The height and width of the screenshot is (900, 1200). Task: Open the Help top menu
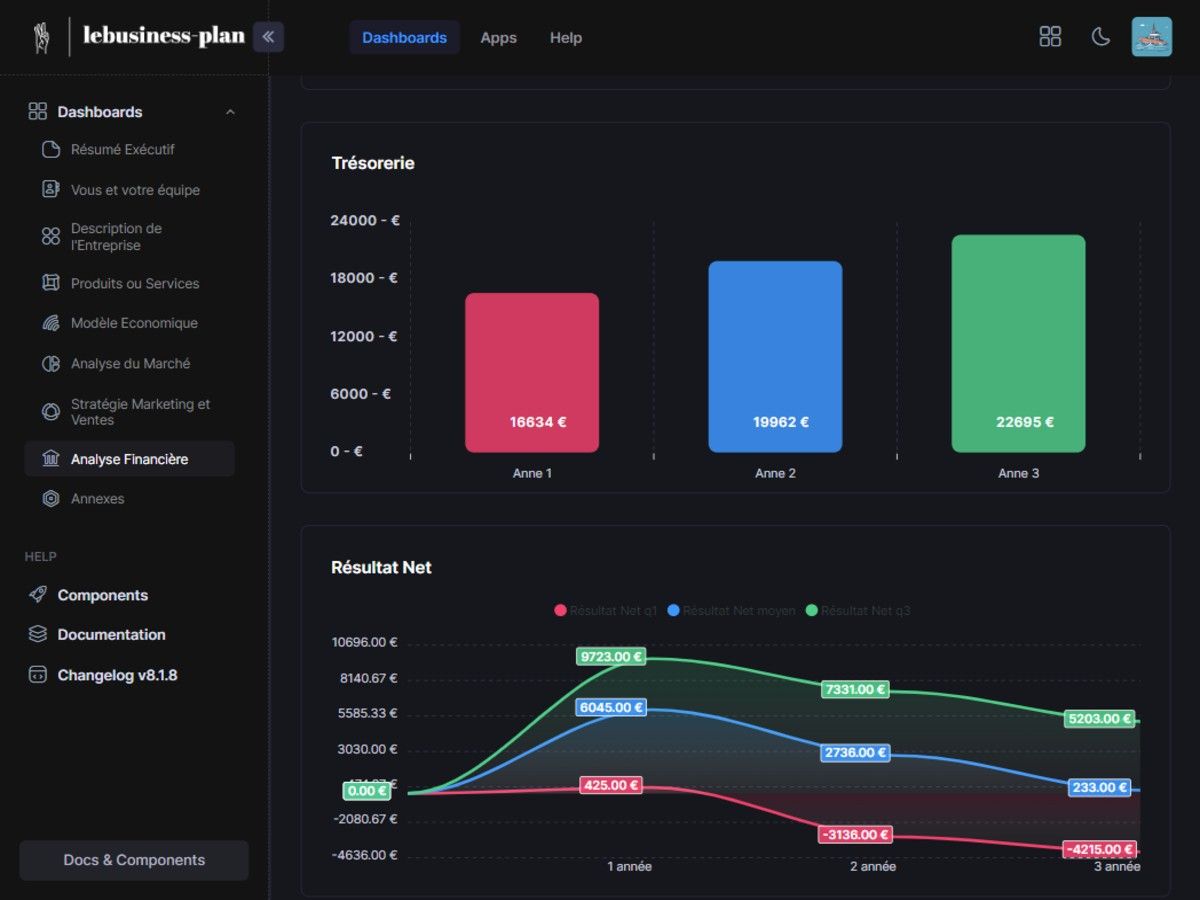coord(565,38)
